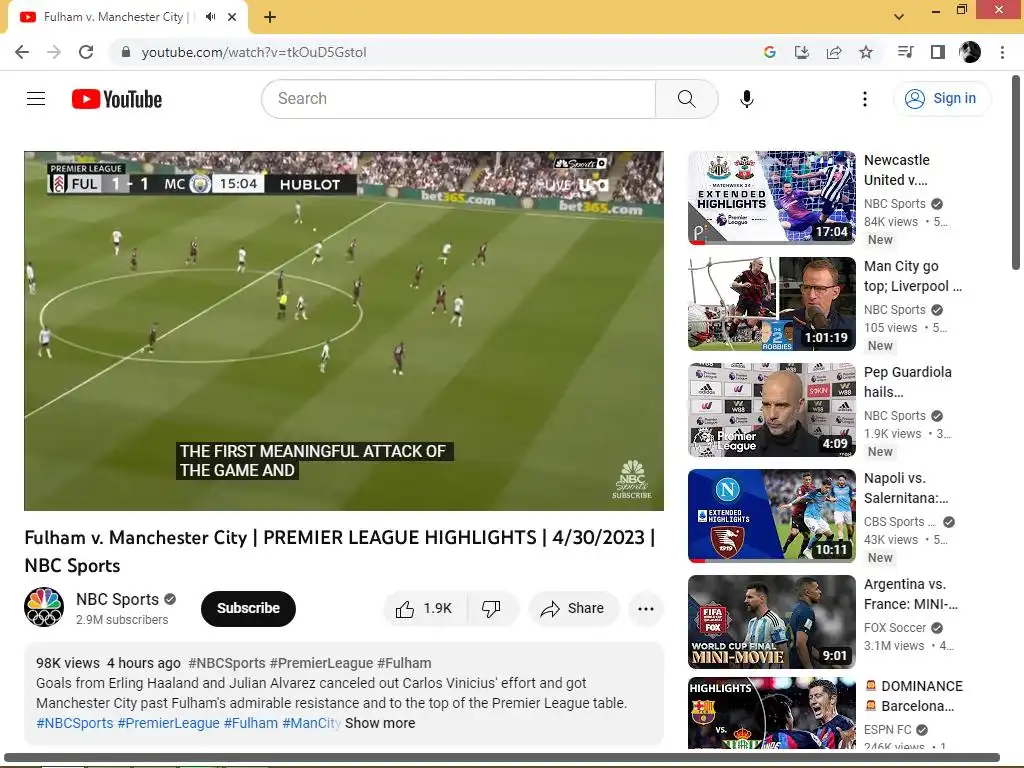Click the vertical page scrollbar
This screenshot has width=1024, height=768.
(1016, 172)
